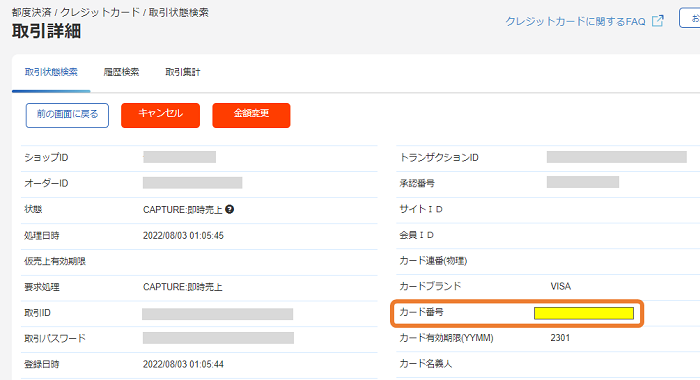Select the オーダーID label
This screenshot has width=700, height=380.
[46, 184]
